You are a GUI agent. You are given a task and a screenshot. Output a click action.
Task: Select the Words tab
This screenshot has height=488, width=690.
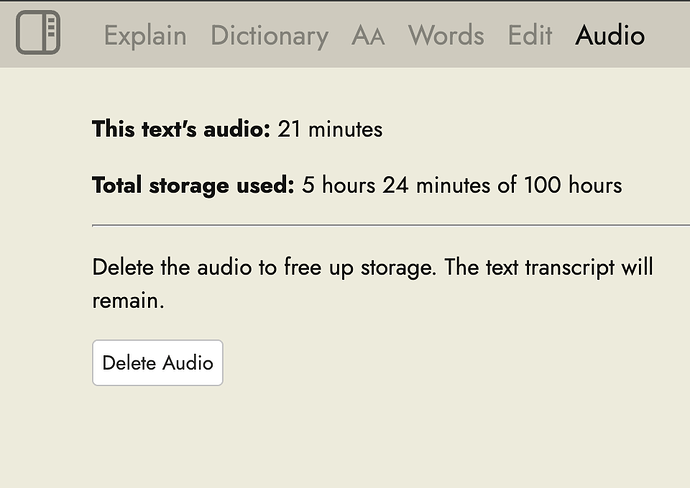pos(446,36)
